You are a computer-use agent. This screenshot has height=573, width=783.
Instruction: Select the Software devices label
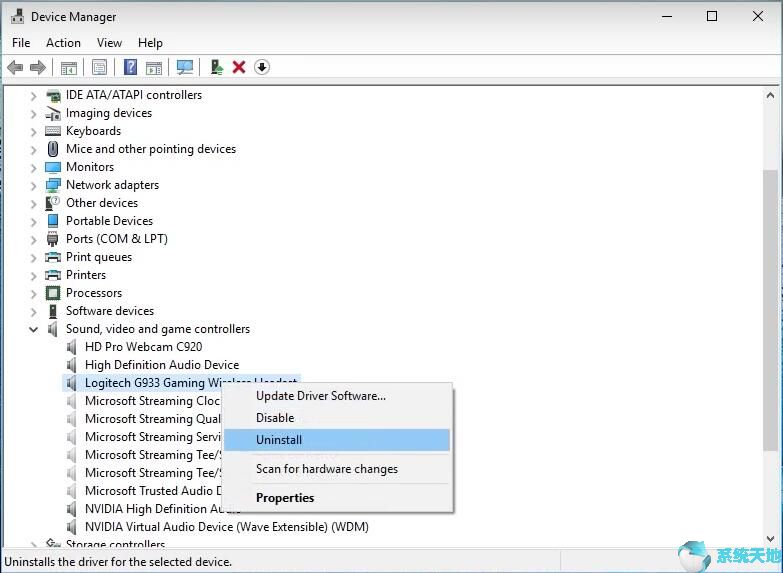click(110, 311)
